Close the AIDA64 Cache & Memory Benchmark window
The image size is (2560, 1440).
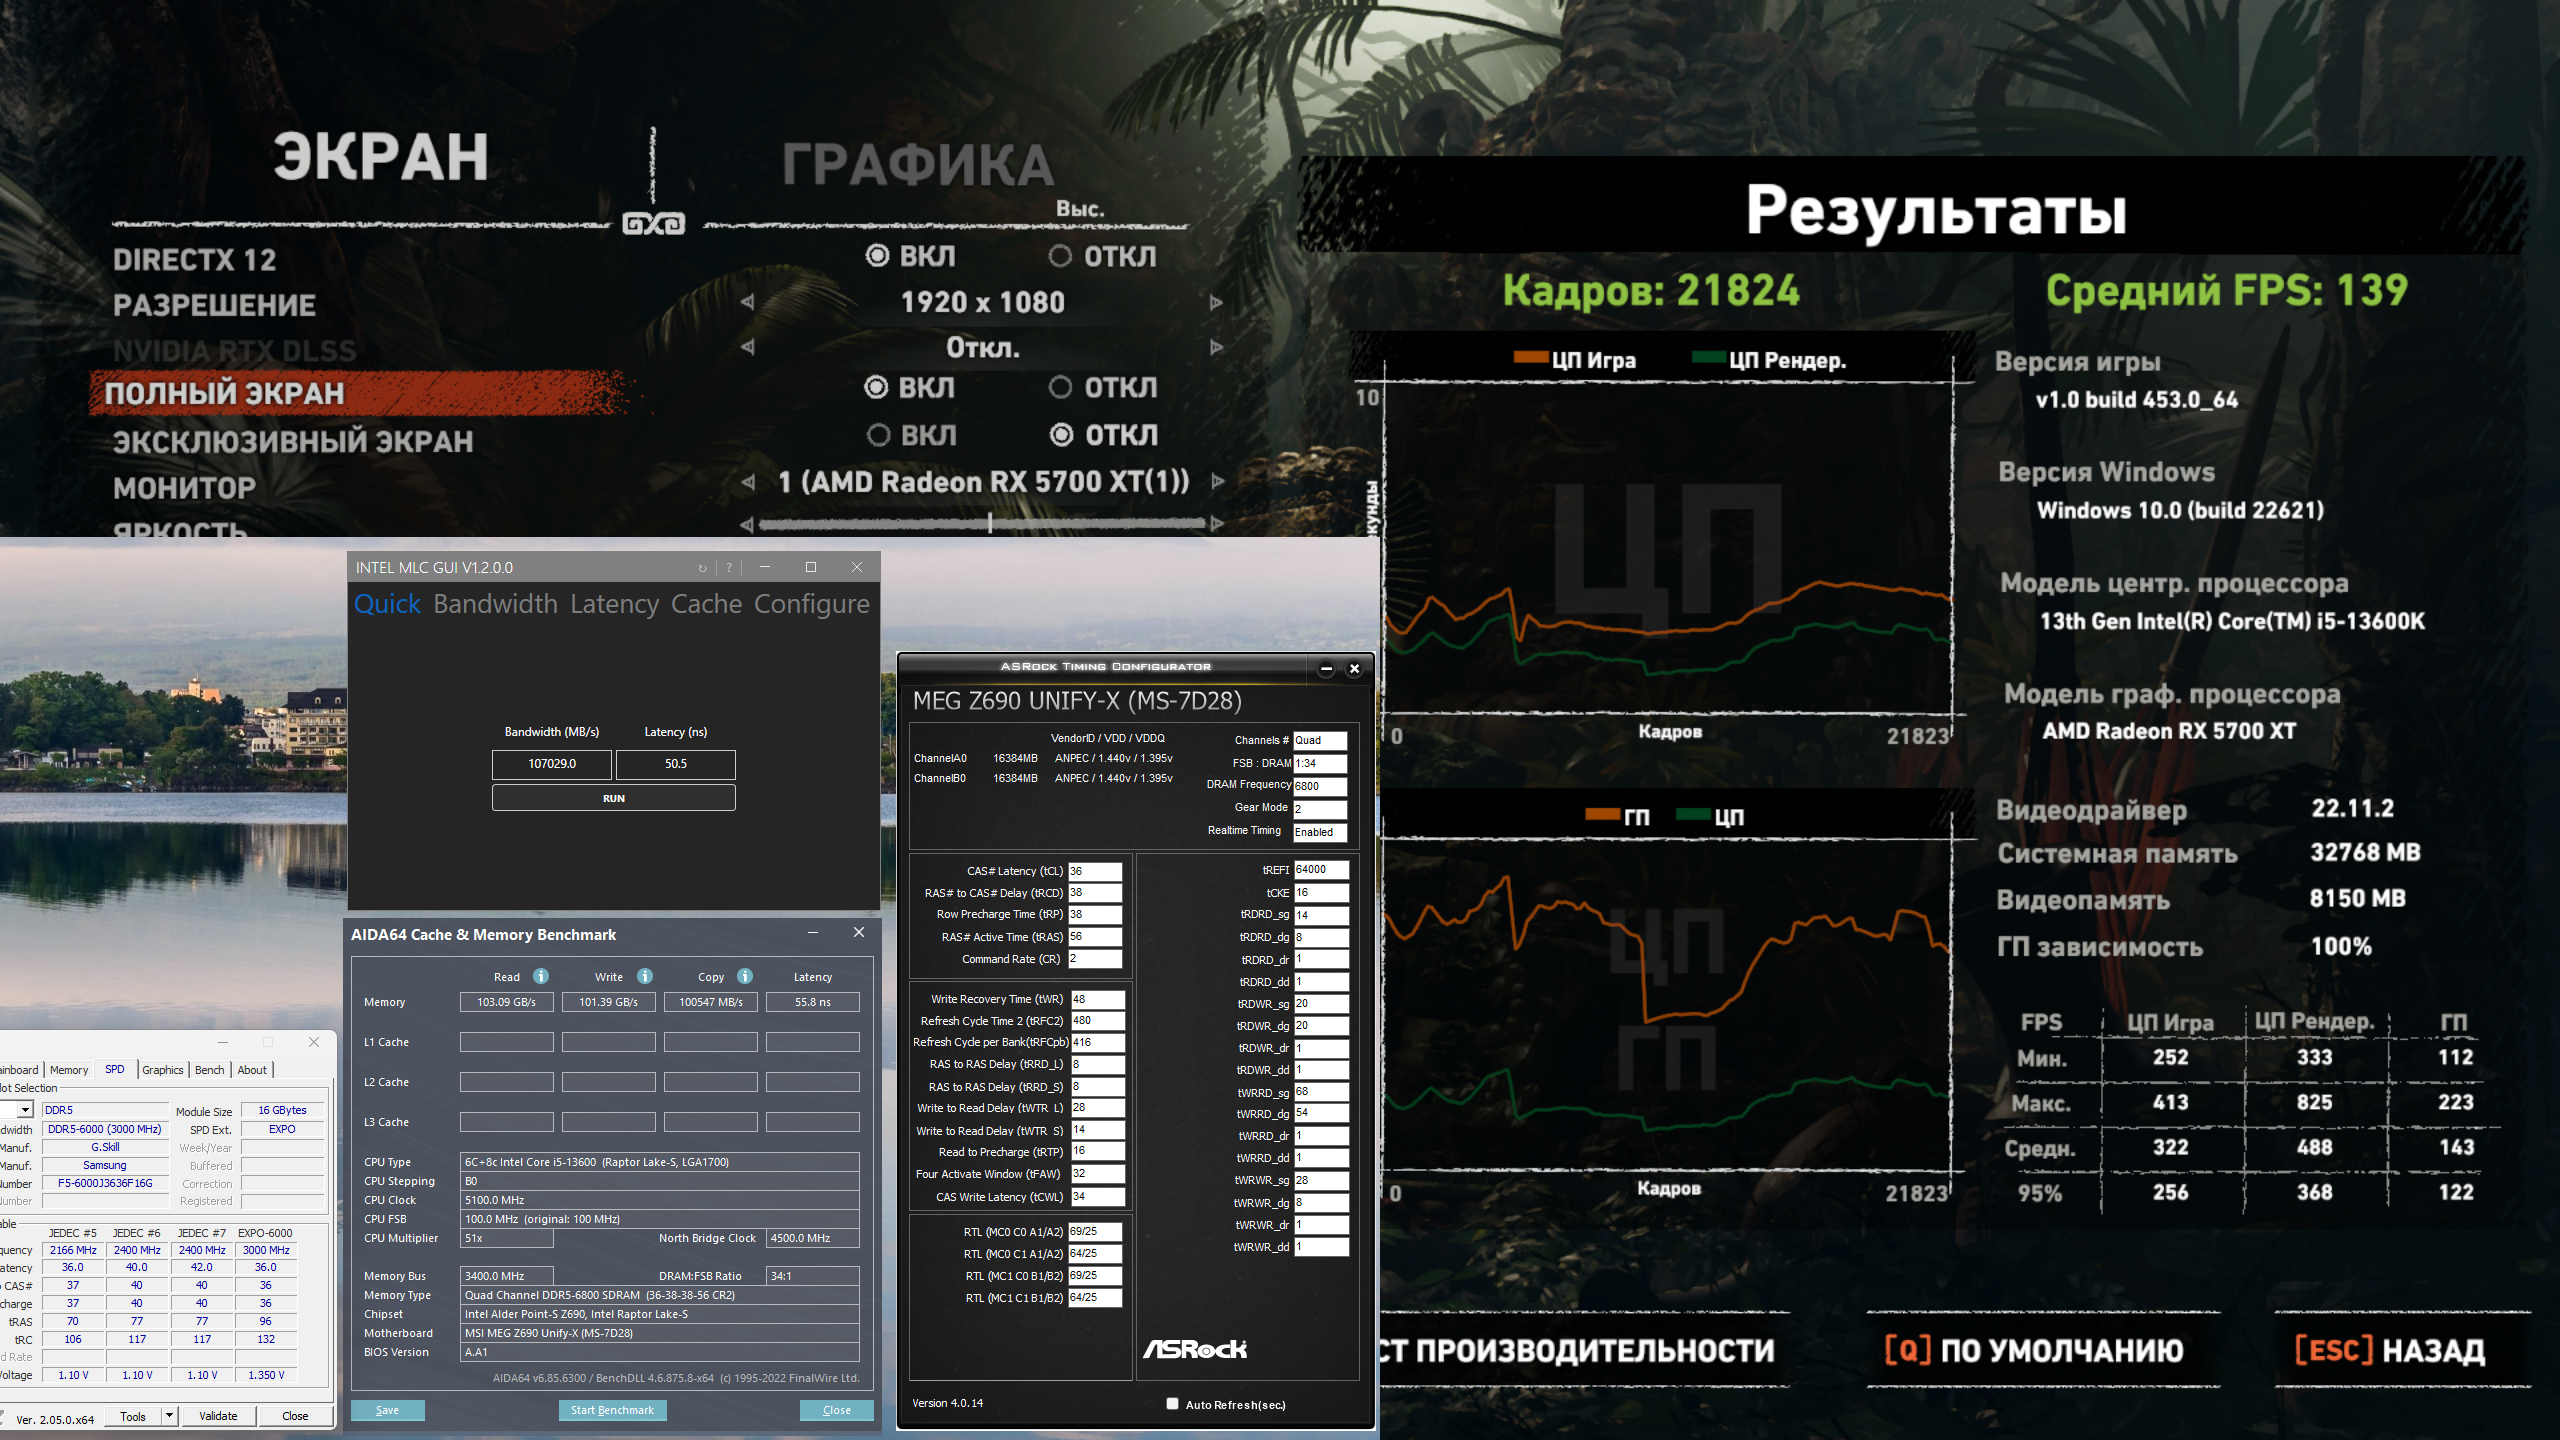click(x=858, y=932)
